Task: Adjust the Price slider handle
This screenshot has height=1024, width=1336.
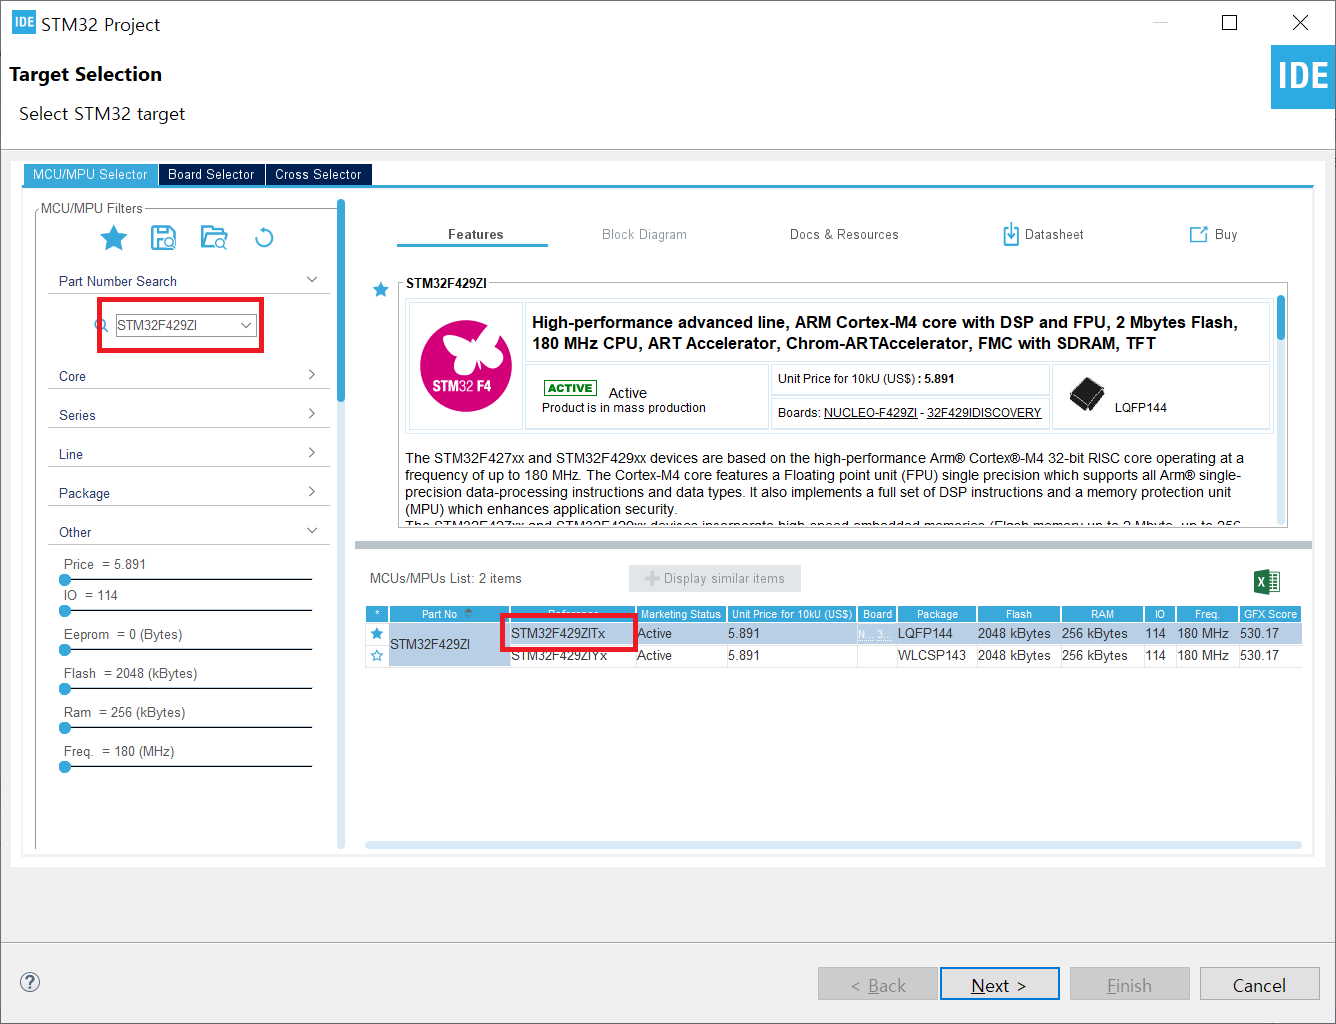Action: coord(65,579)
